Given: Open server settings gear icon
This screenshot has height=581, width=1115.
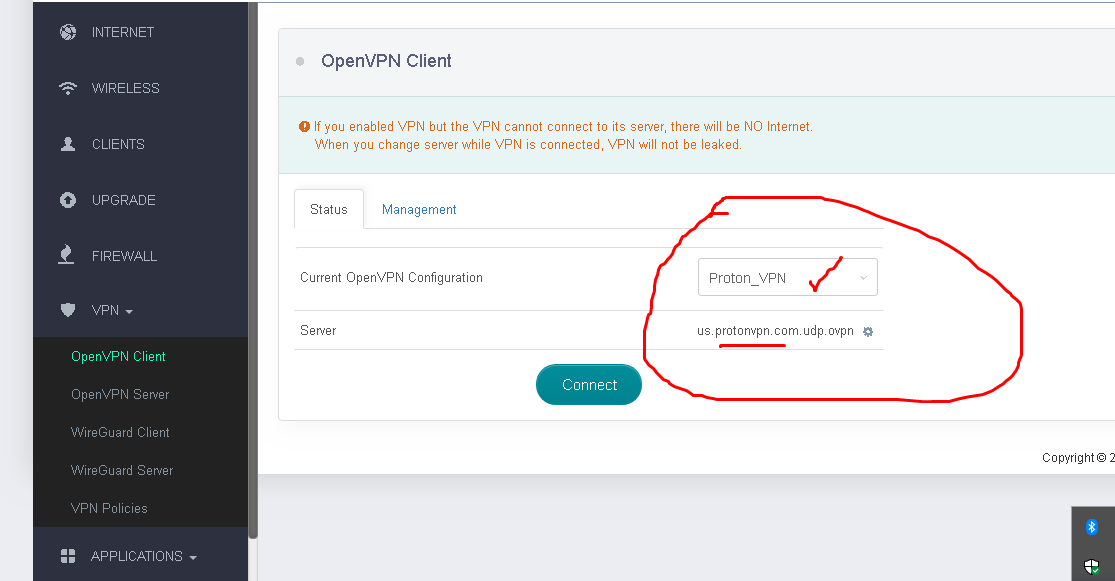Looking at the screenshot, I should click(x=868, y=332).
